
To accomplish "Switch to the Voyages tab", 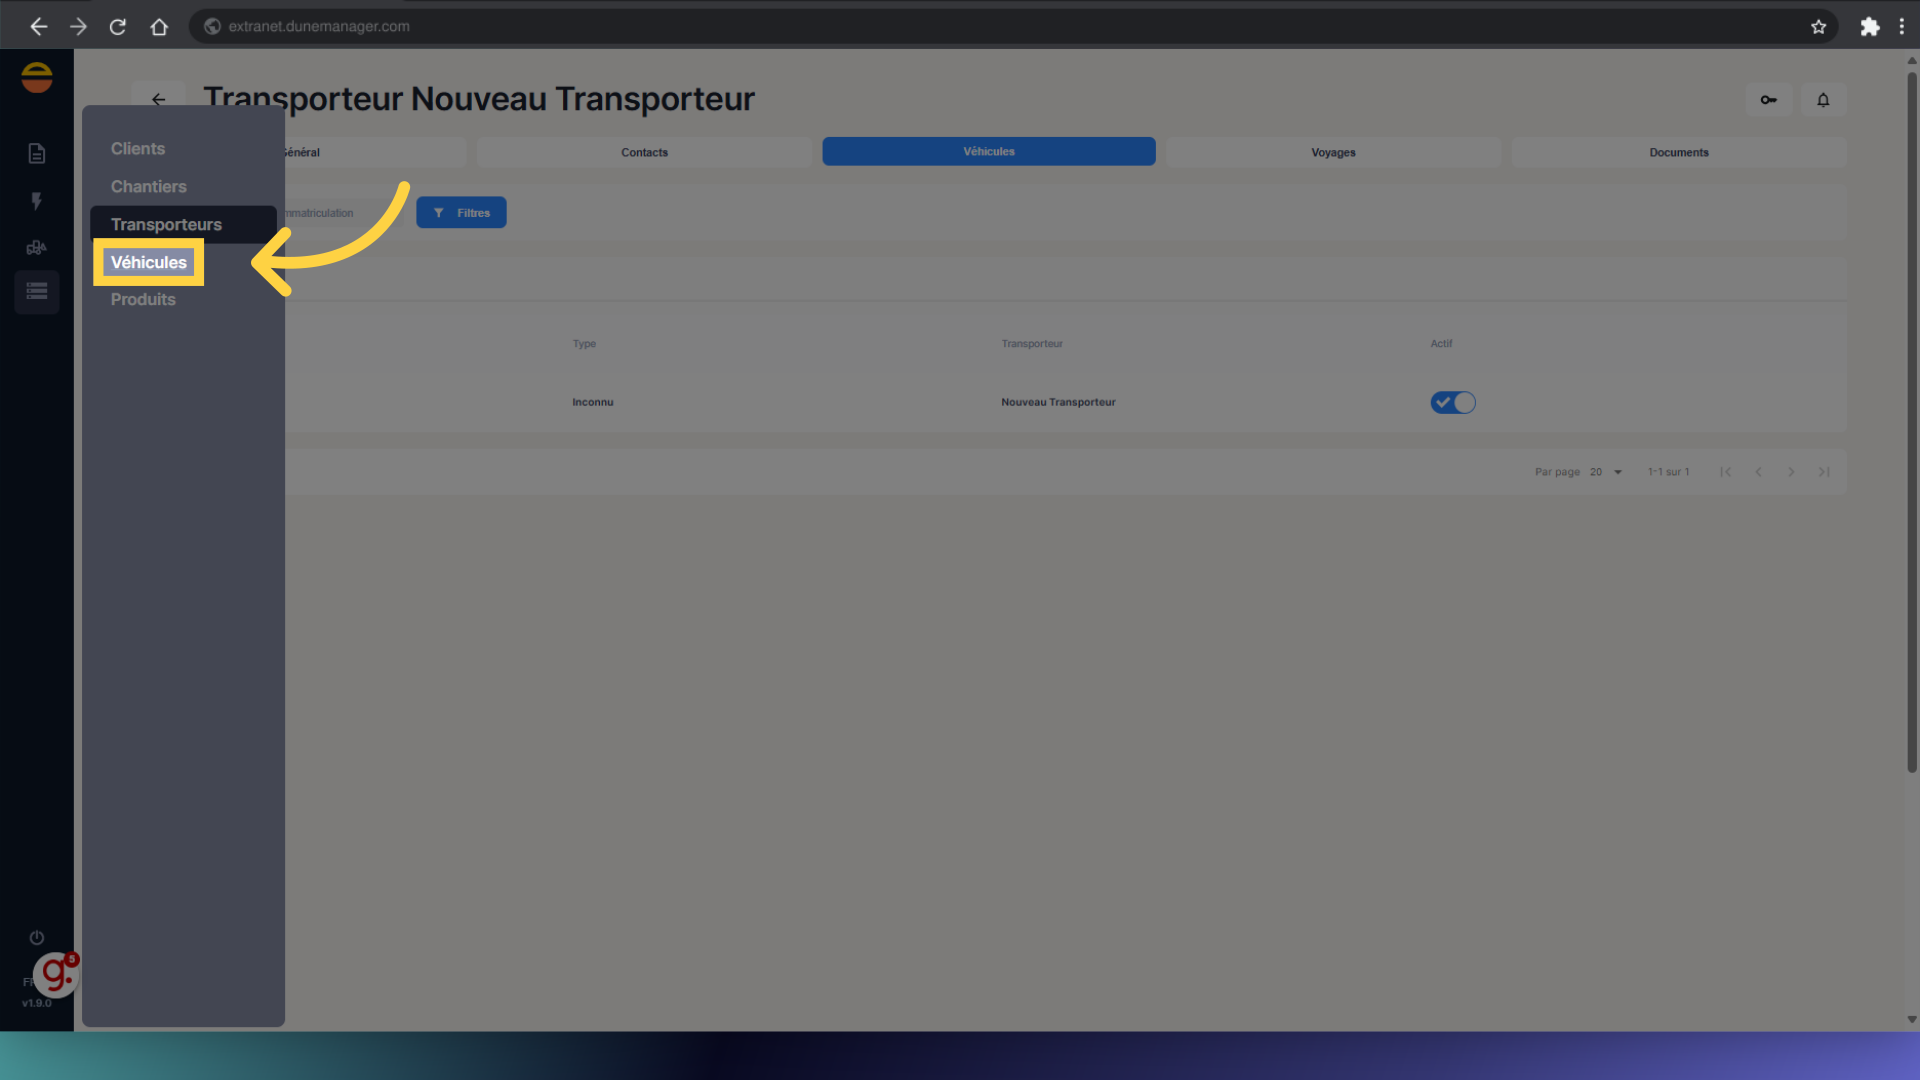I will click(1333, 152).
